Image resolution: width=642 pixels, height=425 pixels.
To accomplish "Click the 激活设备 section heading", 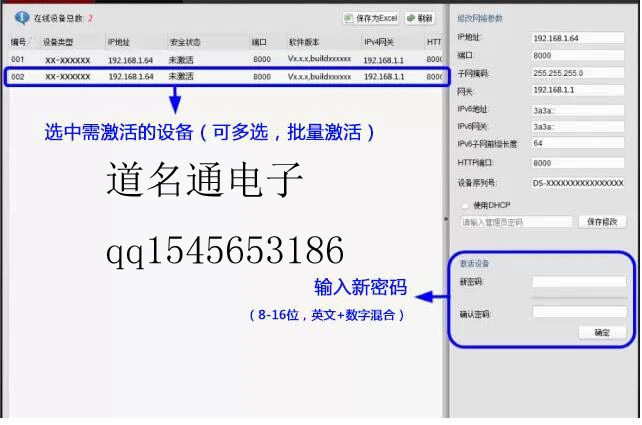I will pyautogui.click(x=474, y=263).
